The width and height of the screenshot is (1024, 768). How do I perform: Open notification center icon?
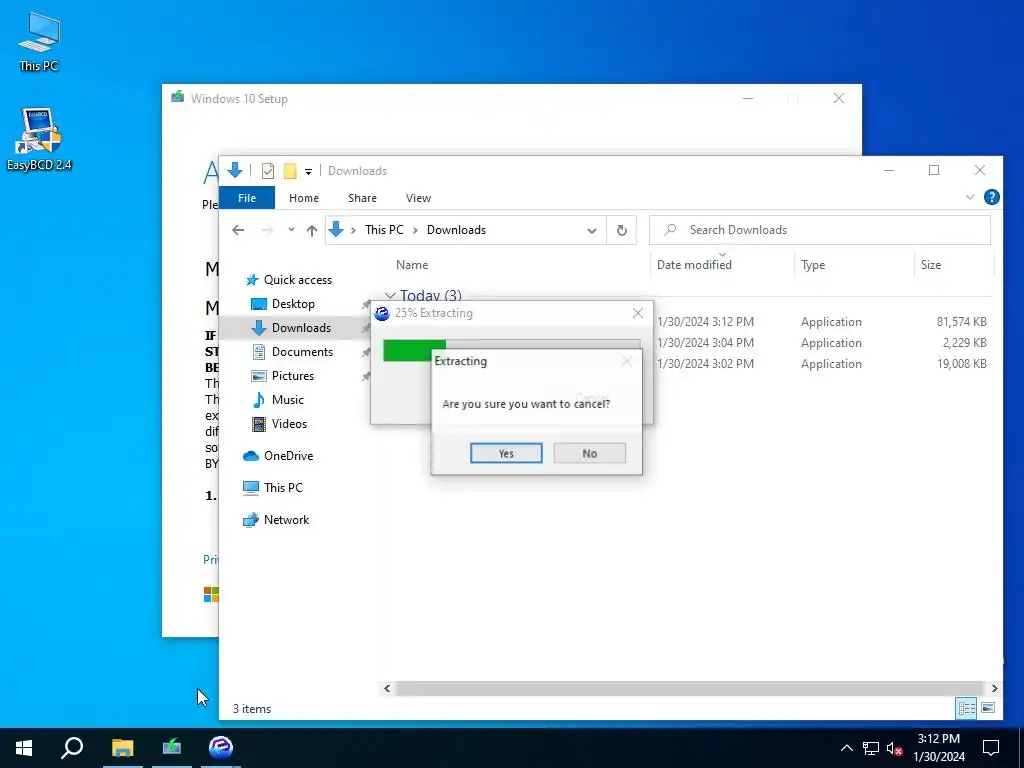(991, 748)
